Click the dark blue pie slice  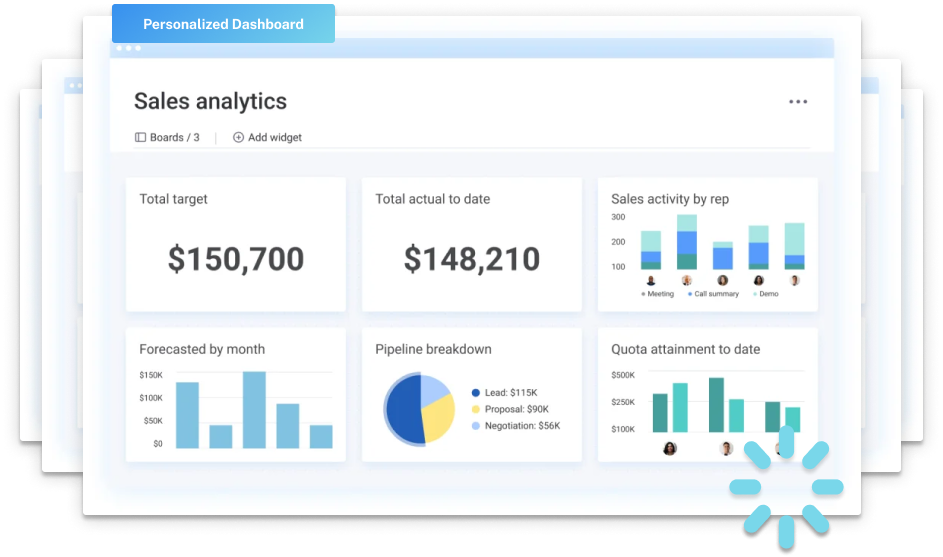(x=401, y=412)
